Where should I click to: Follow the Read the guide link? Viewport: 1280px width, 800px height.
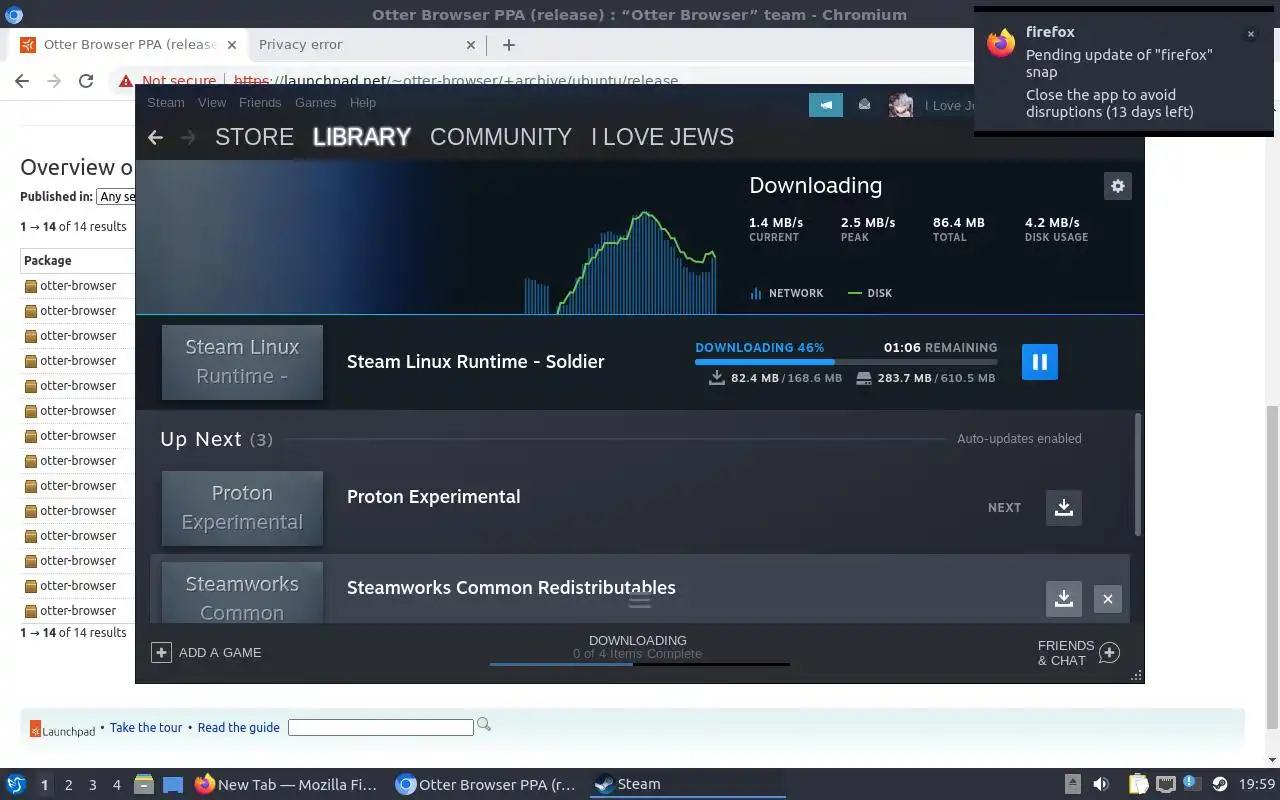(x=239, y=727)
